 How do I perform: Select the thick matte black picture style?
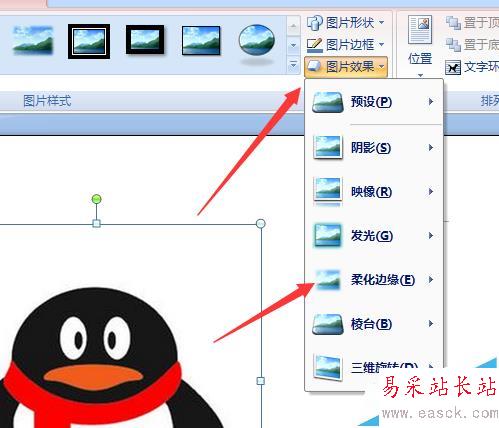(x=145, y=40)
